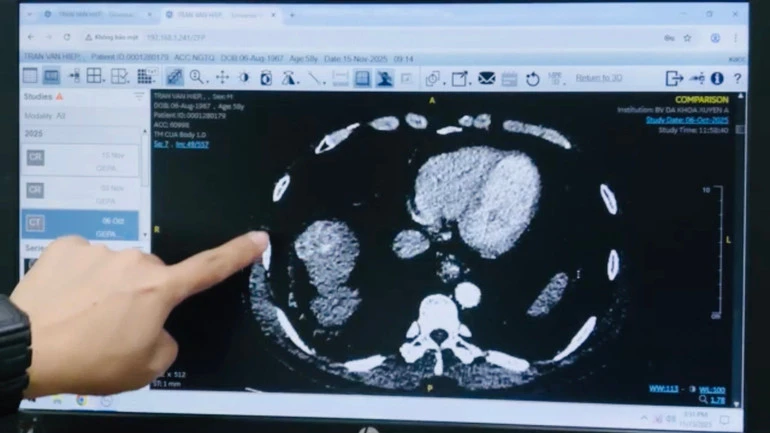
Task: Select the window level contrast tool
Action: click(x=244, y=77)
